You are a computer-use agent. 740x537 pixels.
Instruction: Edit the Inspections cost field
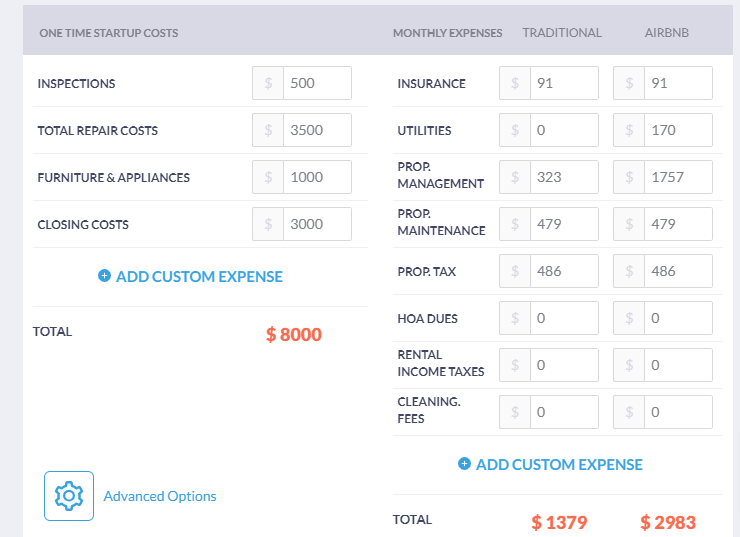pyautogui.click(x=316, y=83)
